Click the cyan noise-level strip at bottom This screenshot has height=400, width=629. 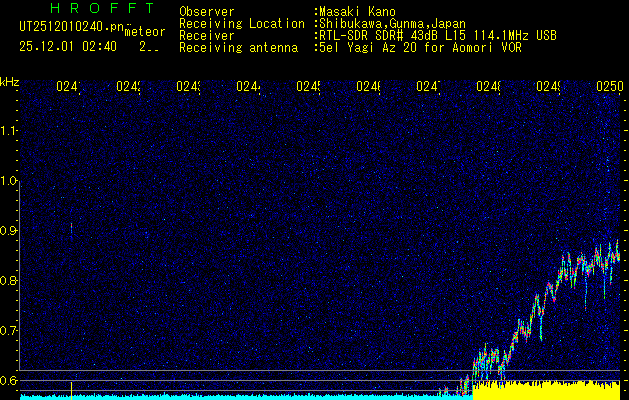250,396
